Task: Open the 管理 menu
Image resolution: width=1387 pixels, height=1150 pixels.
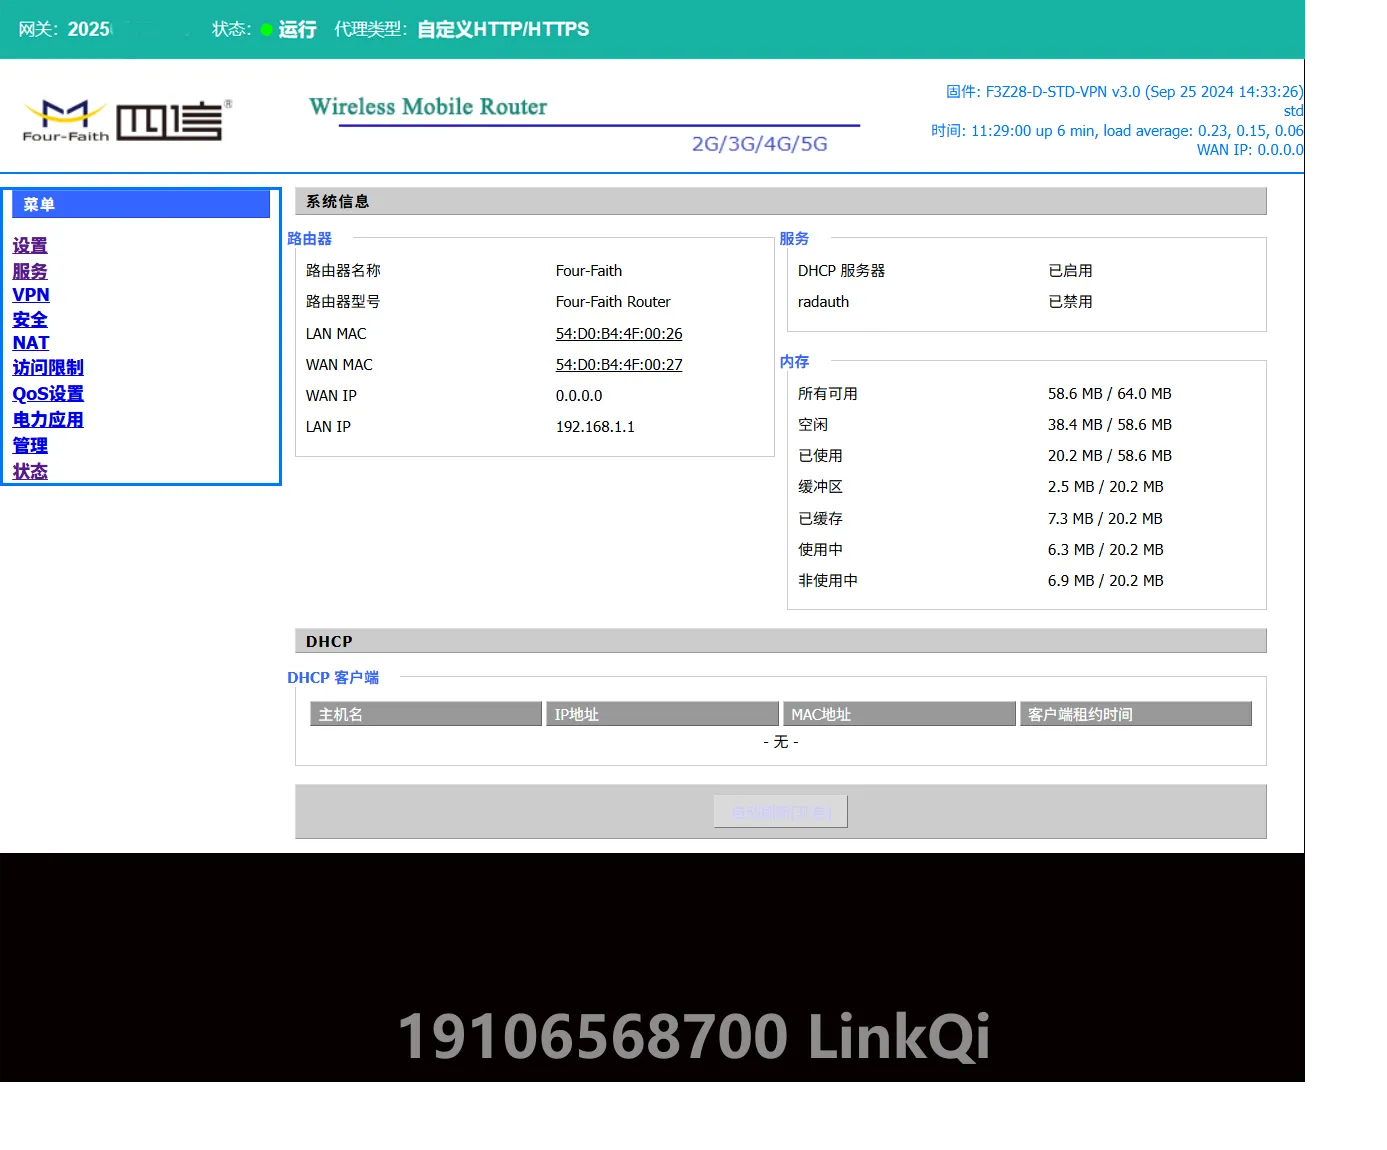Action: (30, 445)
